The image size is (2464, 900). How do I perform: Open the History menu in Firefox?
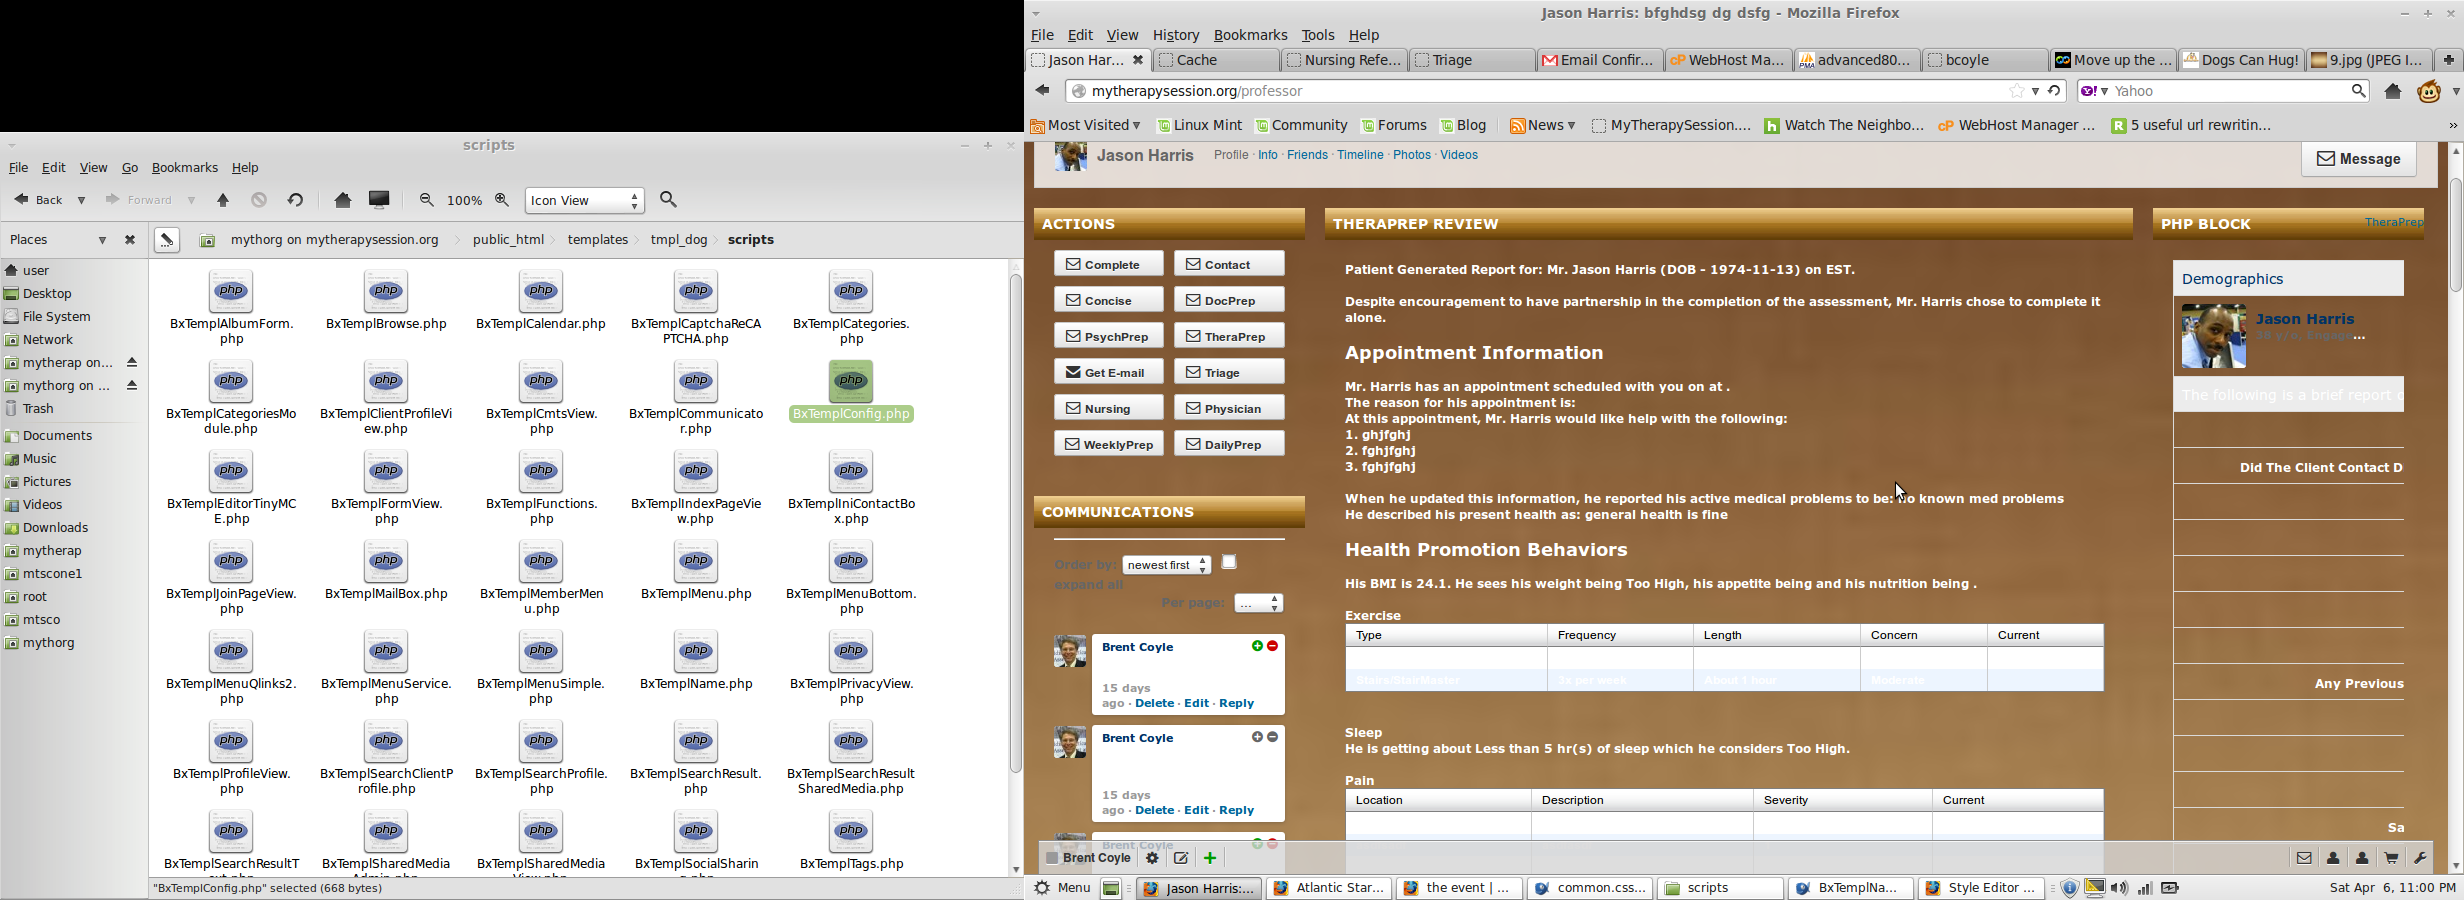point(1176,35)
